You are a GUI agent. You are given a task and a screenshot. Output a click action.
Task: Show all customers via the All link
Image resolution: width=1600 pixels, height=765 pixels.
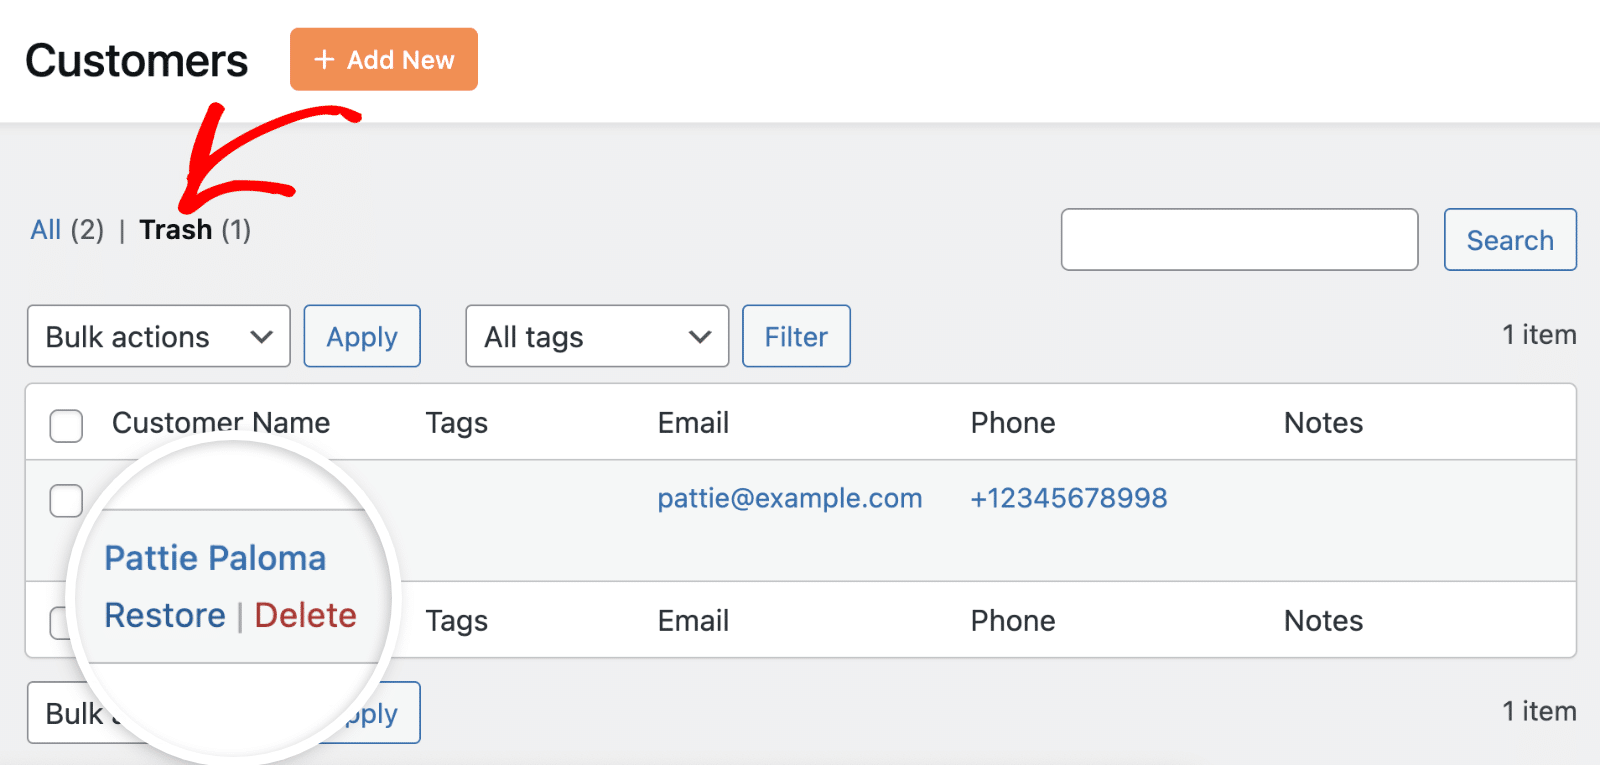coord(46,230)
